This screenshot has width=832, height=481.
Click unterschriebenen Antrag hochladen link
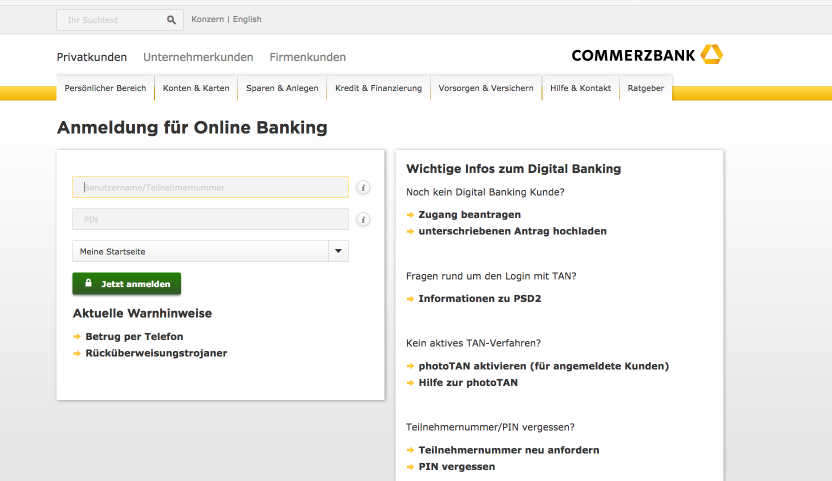tap(513, 231)
